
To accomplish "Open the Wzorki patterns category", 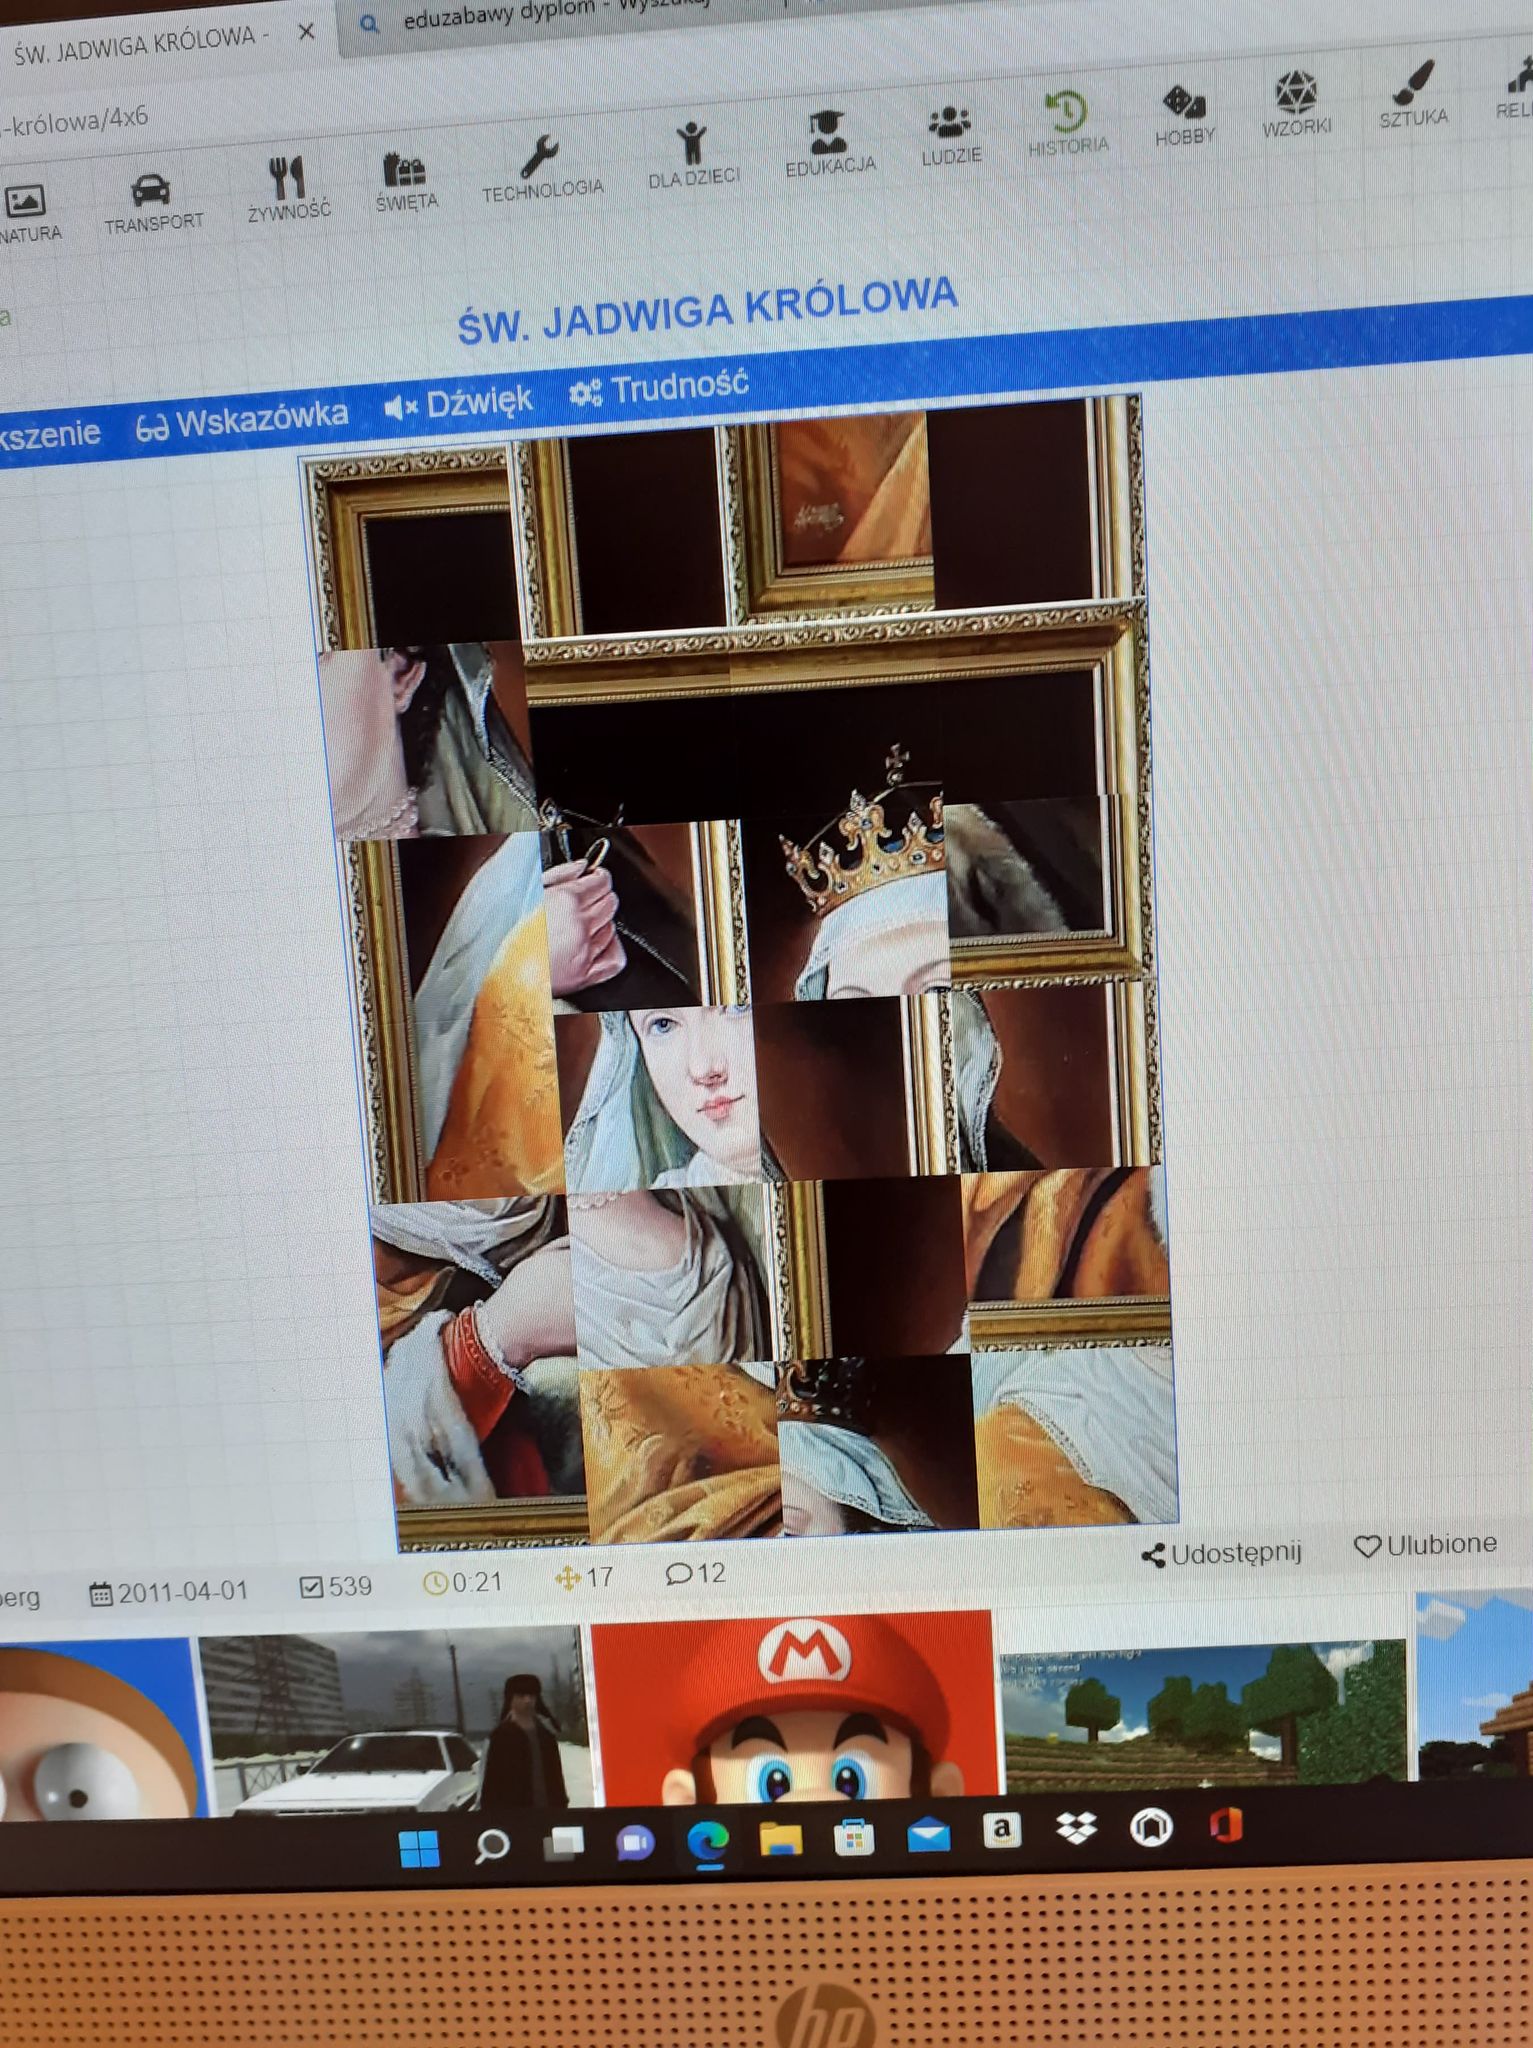I will tap(1297, 105).
